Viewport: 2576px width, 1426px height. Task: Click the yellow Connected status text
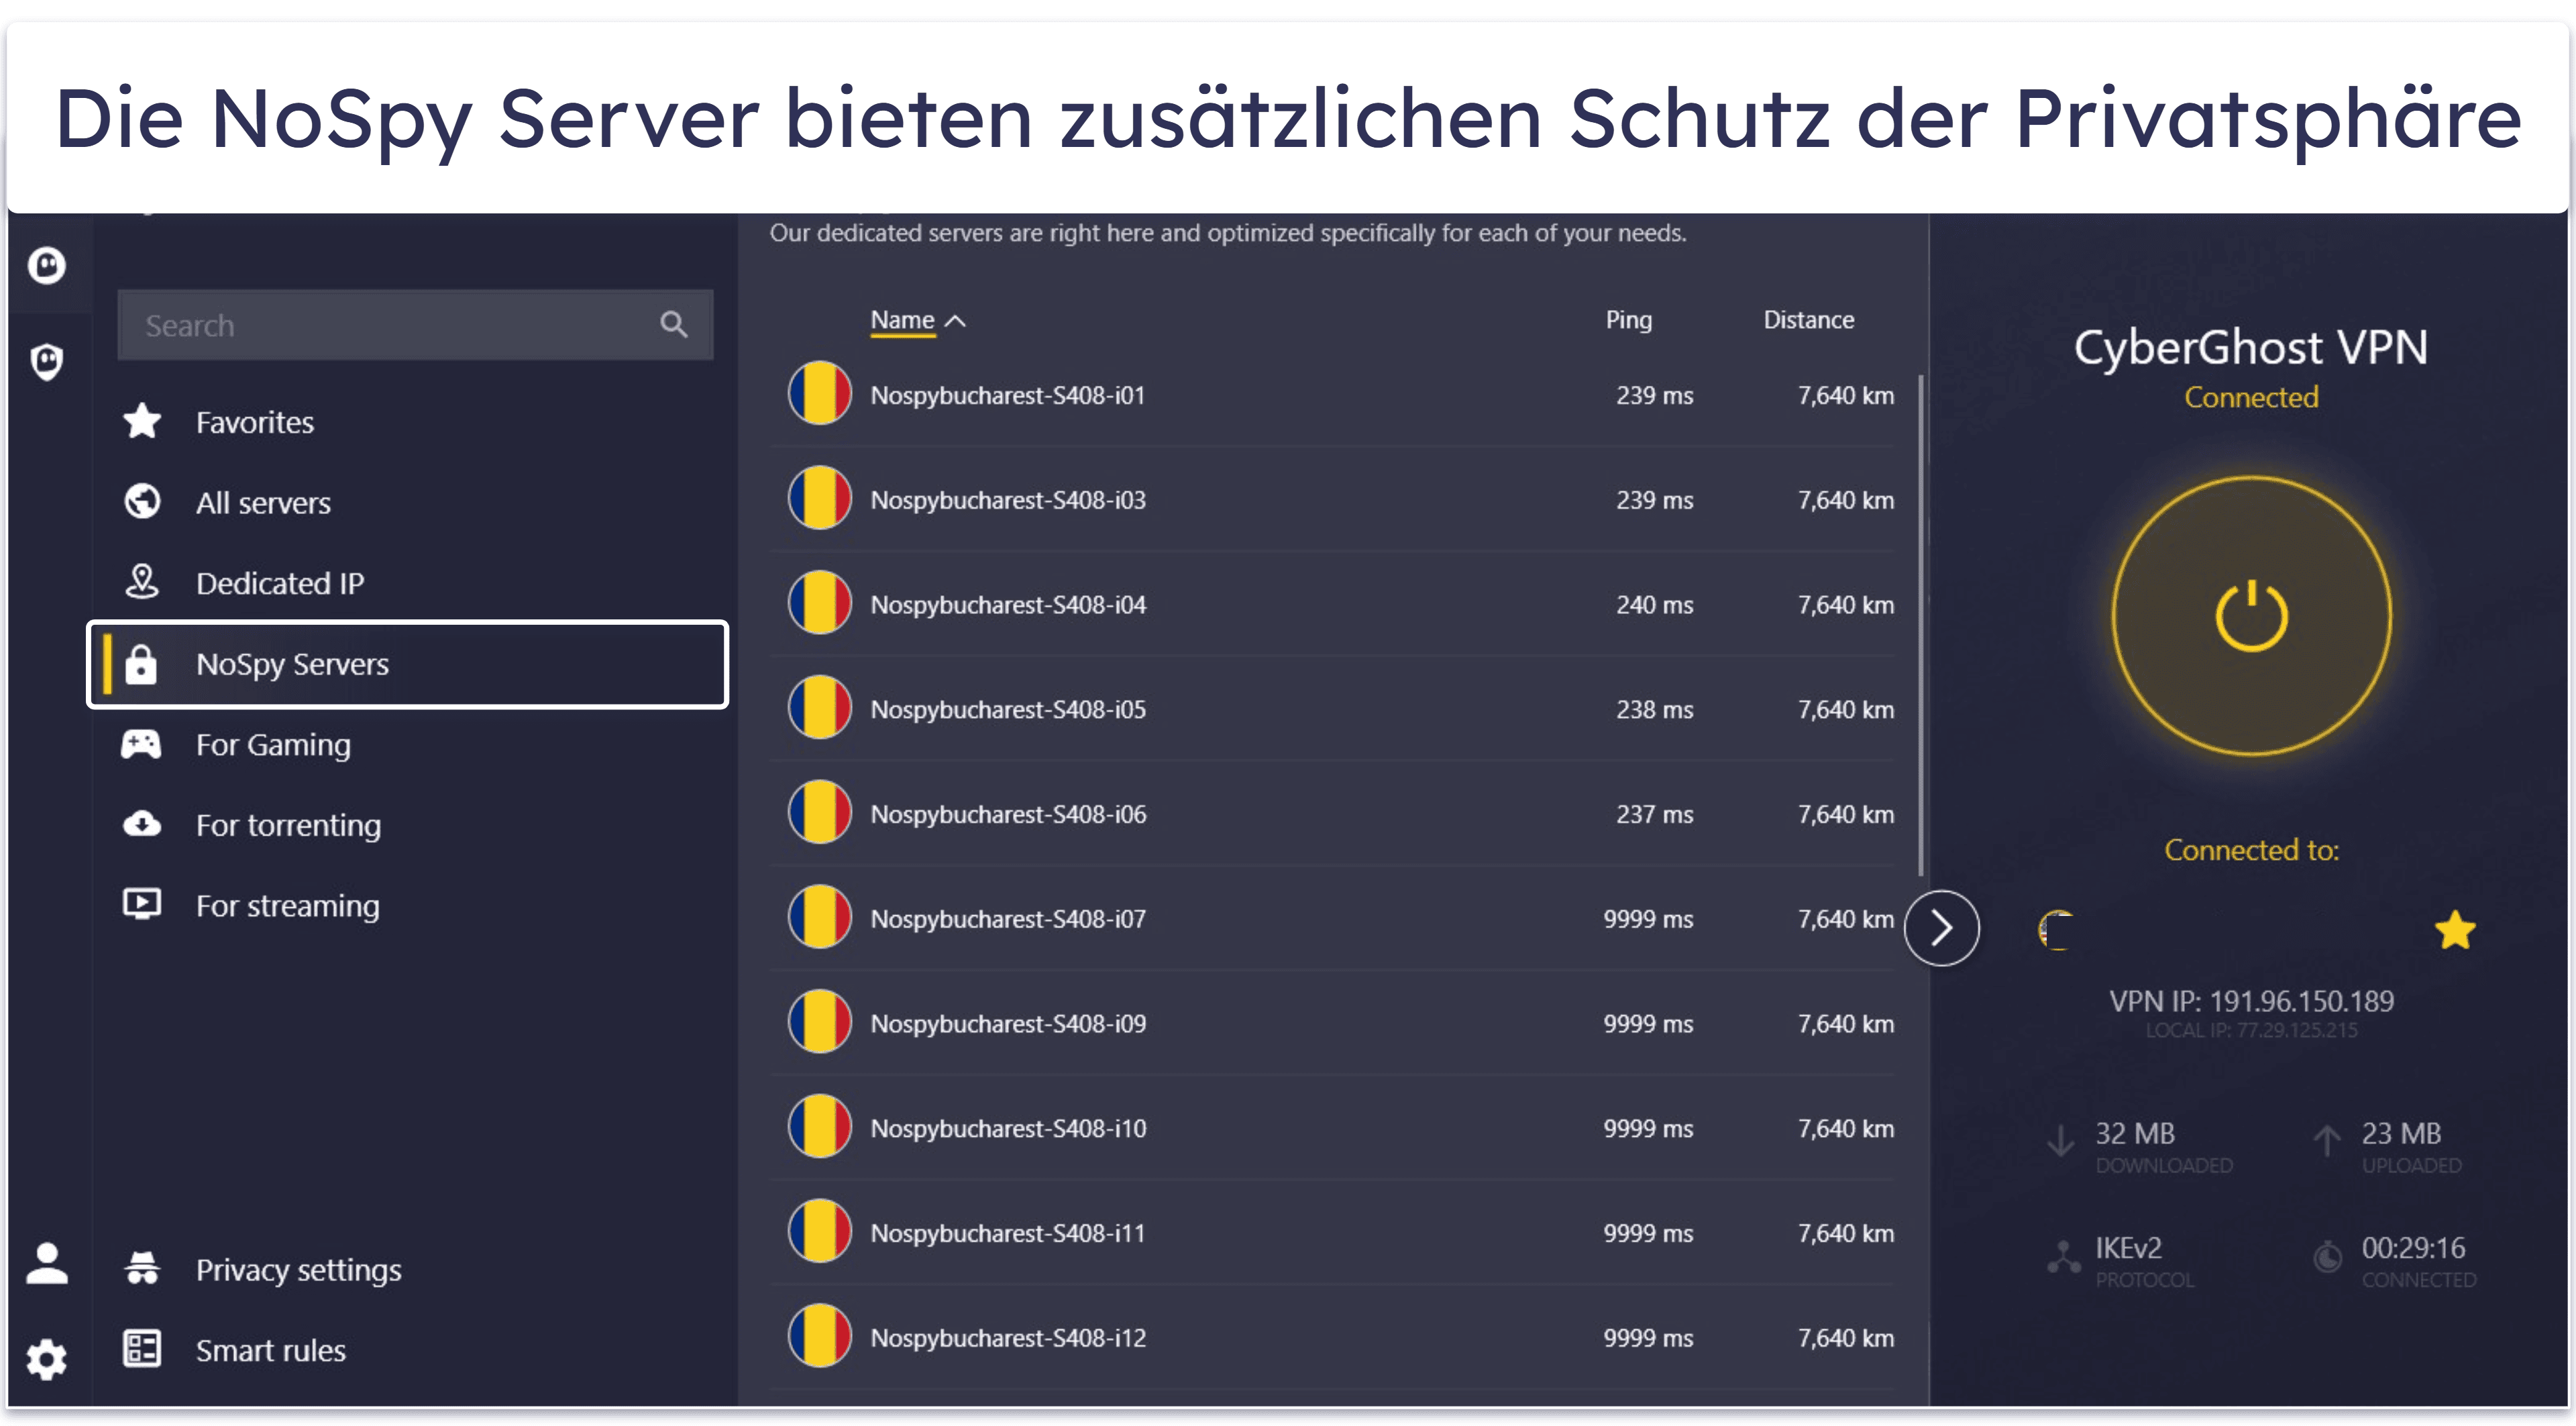[x=2251, y=397]
